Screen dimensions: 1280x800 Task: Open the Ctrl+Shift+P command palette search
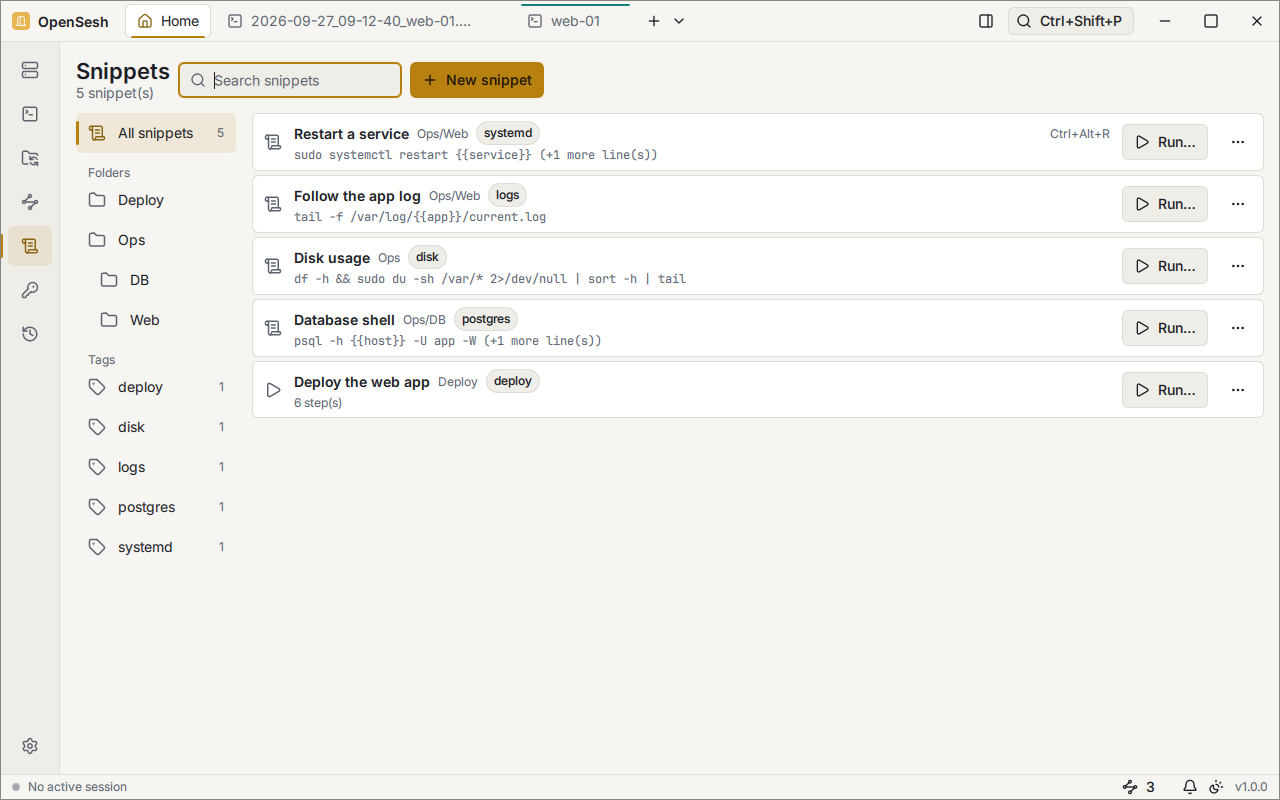(x=1071, y=21)
